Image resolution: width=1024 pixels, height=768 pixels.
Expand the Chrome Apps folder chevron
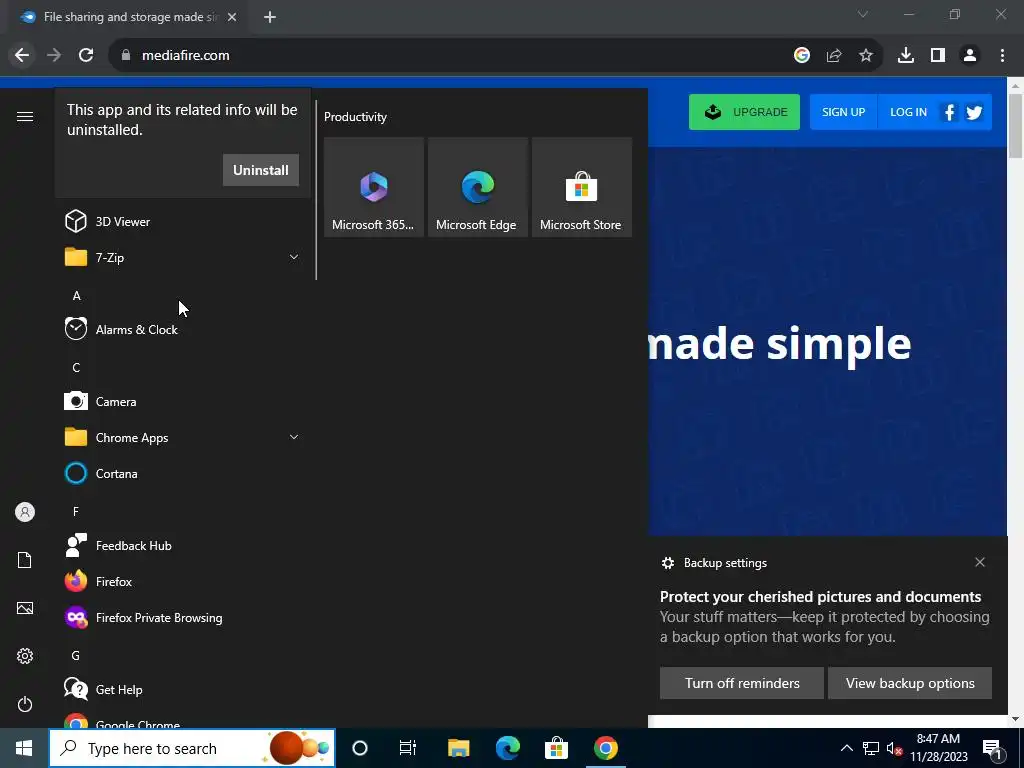pyautogui.click(x=294, y=437)
